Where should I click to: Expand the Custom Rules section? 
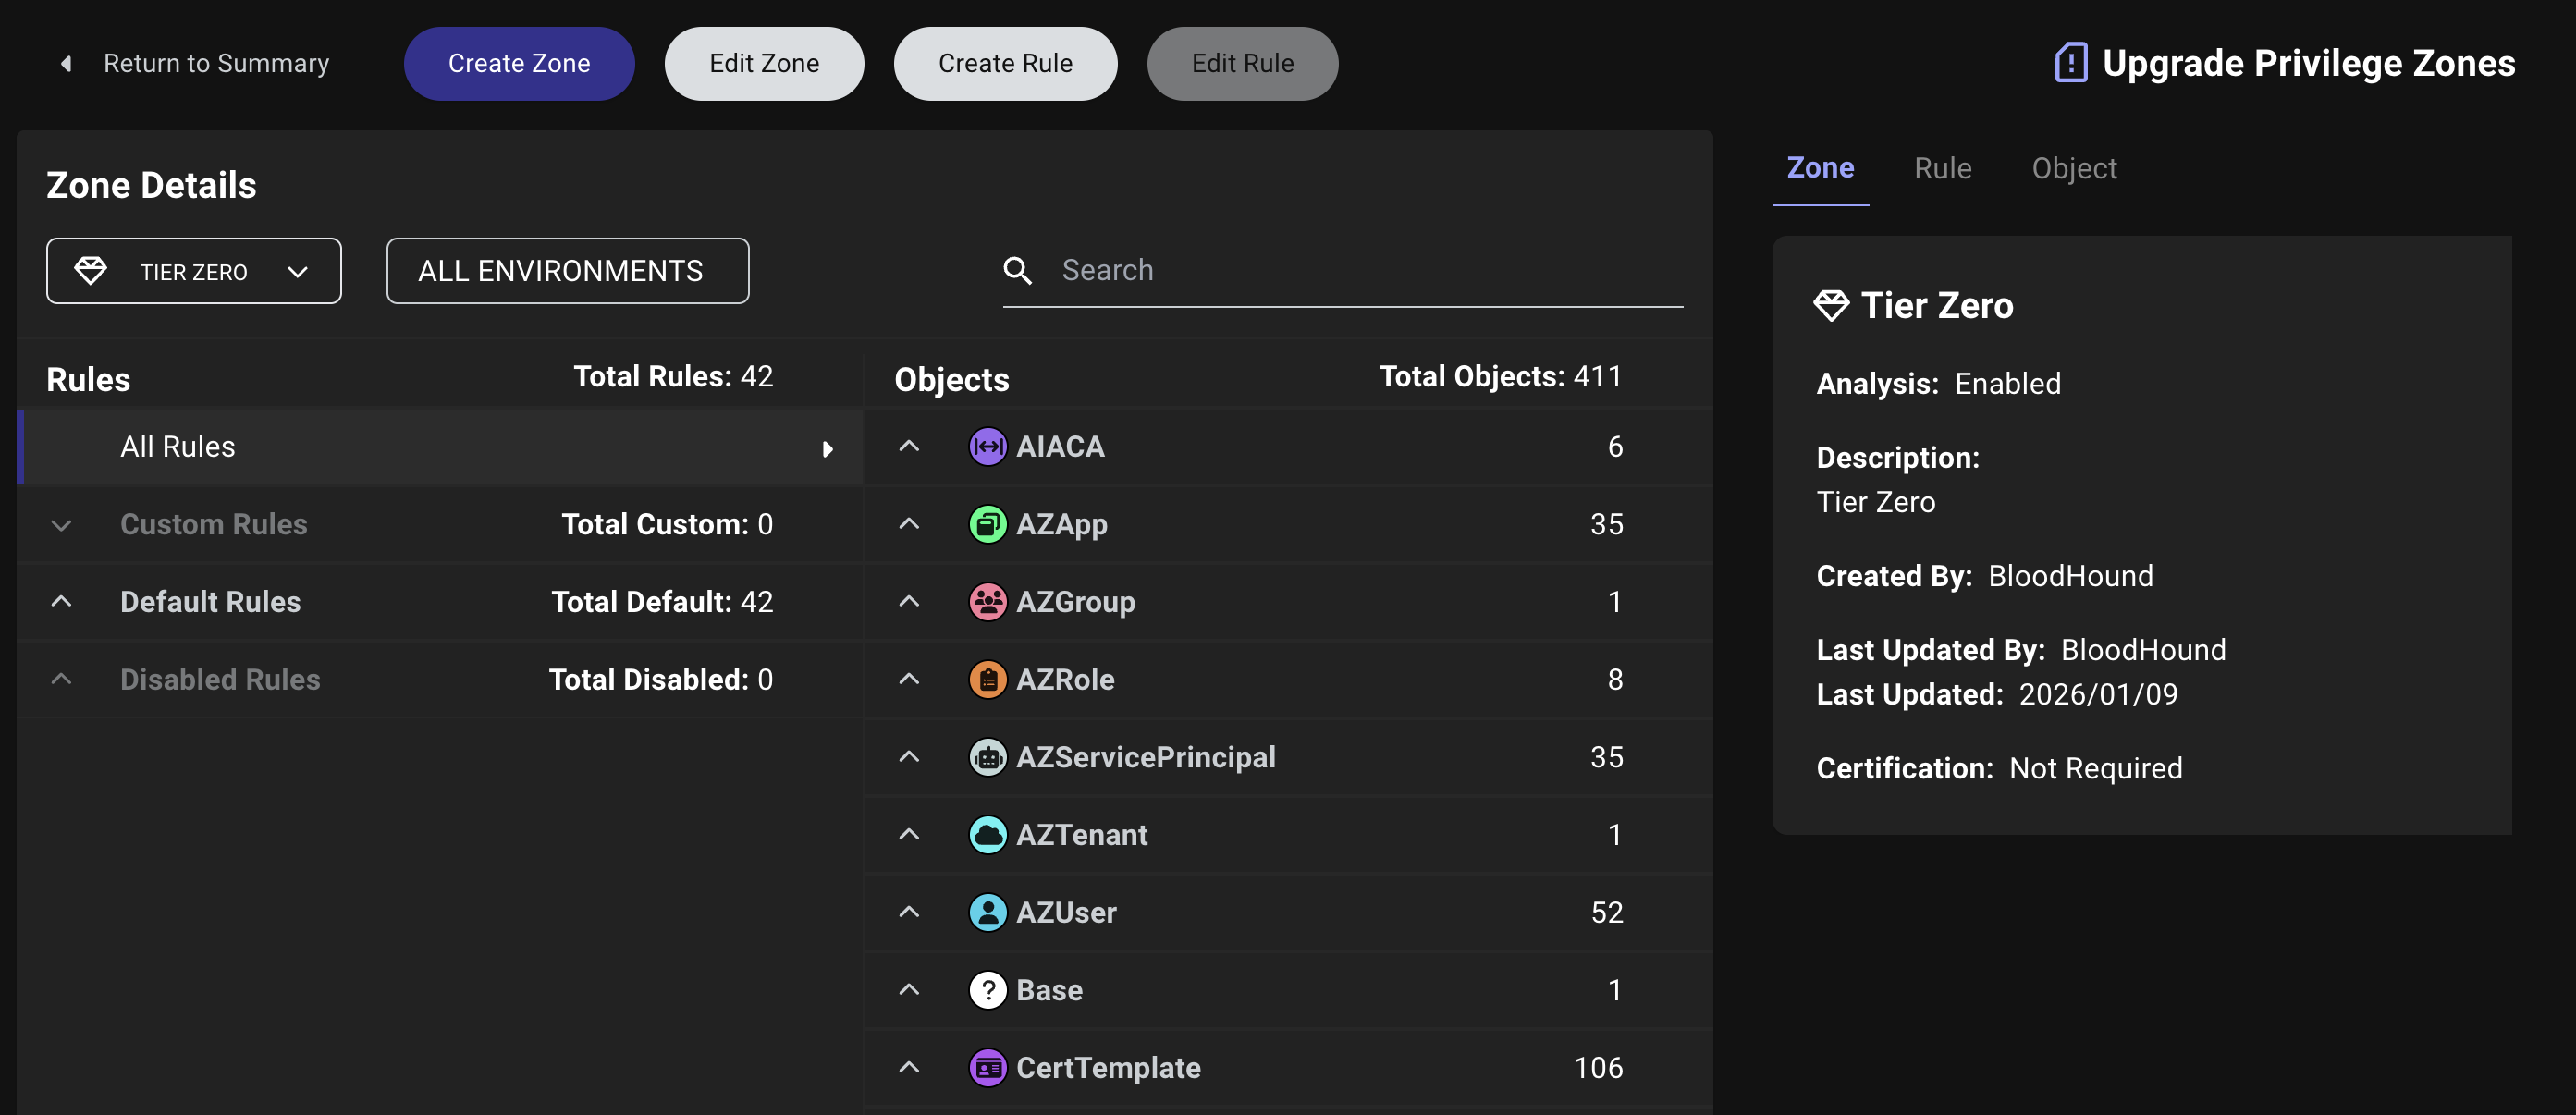[x=62, y=524]
